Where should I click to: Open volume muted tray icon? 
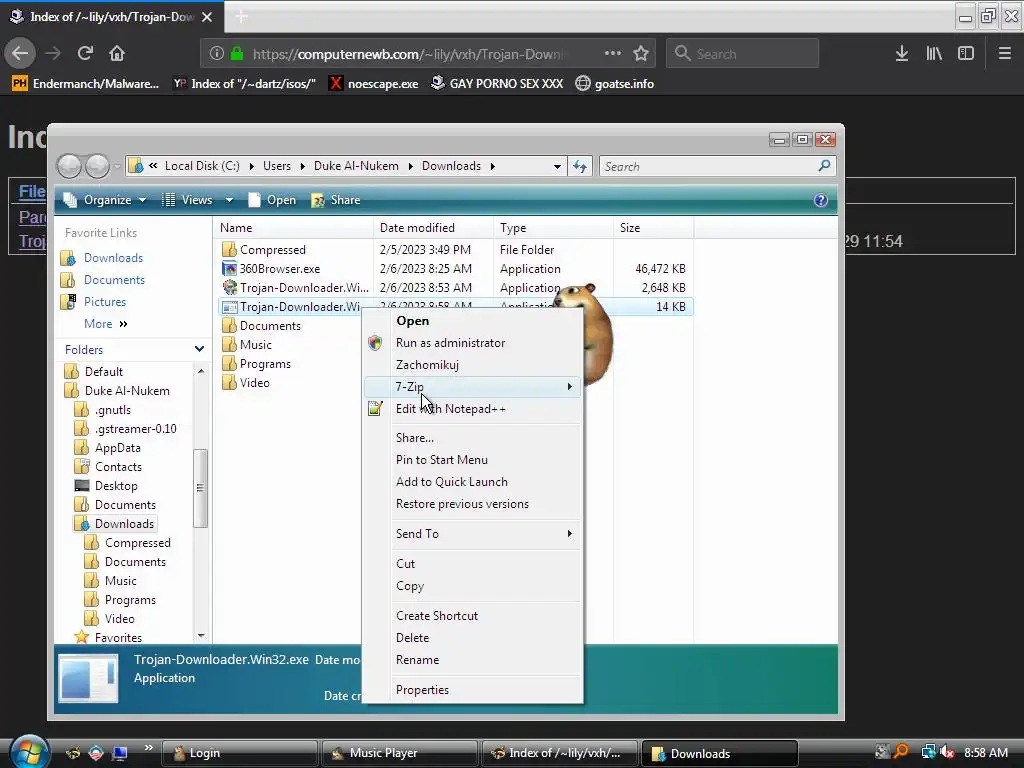(948, 752)
